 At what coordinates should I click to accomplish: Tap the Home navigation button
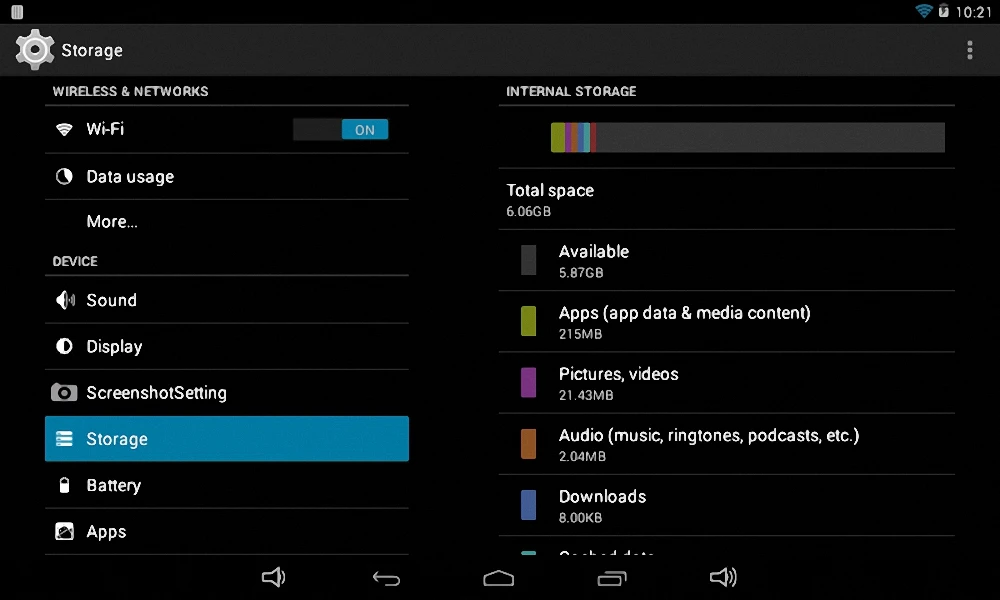499,578
